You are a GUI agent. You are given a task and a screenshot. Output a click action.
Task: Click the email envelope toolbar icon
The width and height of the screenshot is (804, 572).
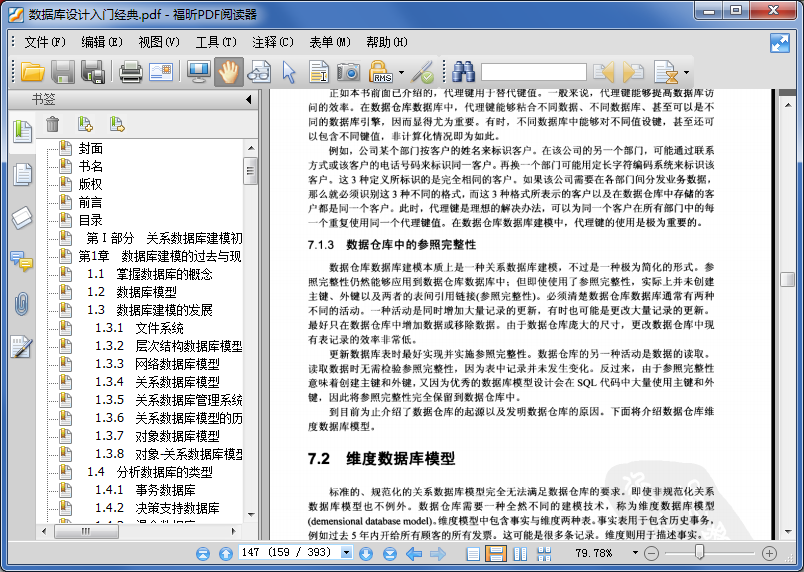161,72
